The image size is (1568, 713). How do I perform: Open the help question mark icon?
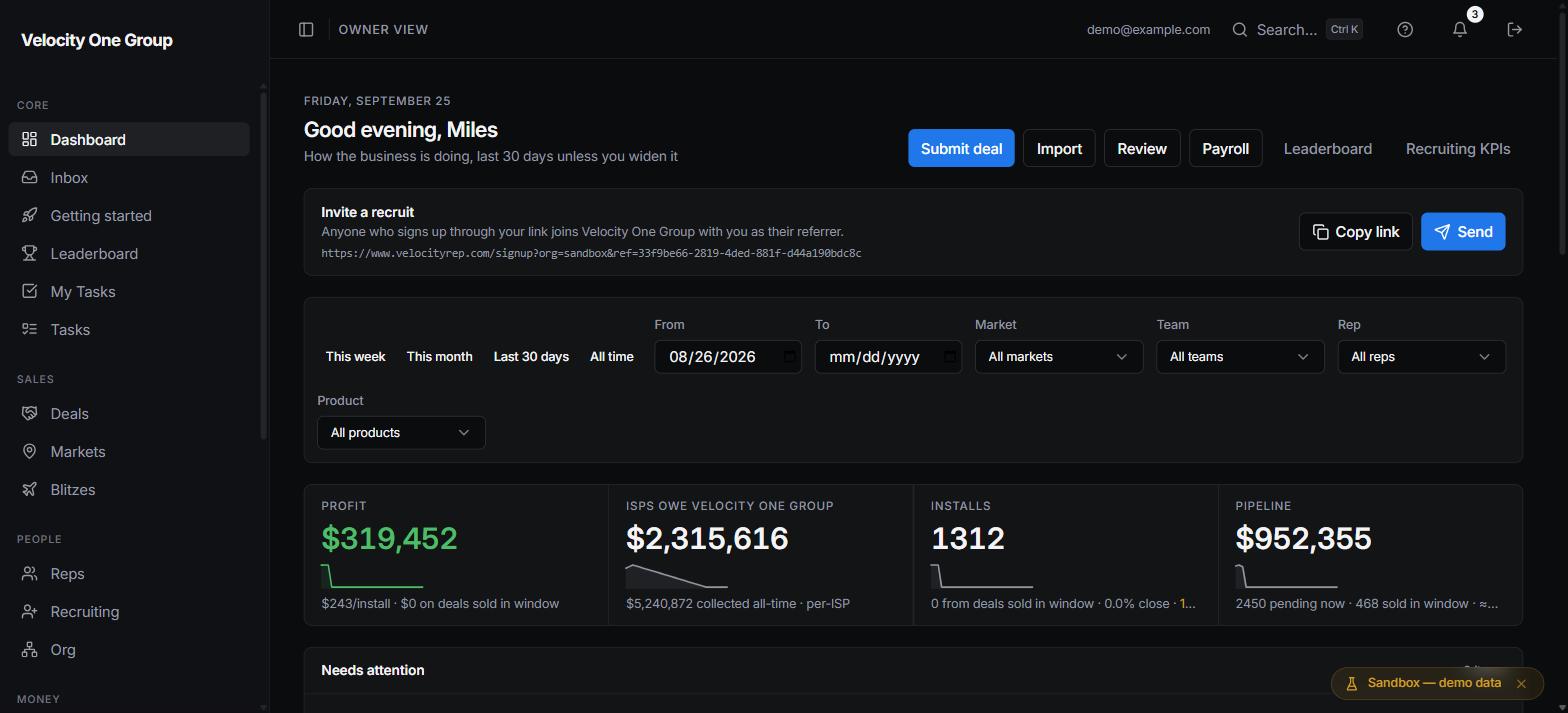click(1405, 30)
